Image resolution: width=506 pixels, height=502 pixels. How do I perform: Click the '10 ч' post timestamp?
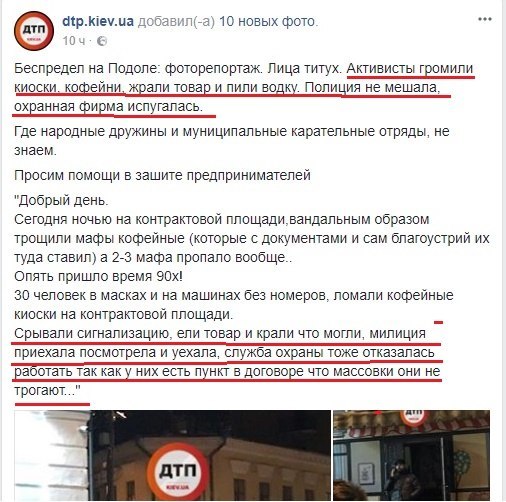74,41
